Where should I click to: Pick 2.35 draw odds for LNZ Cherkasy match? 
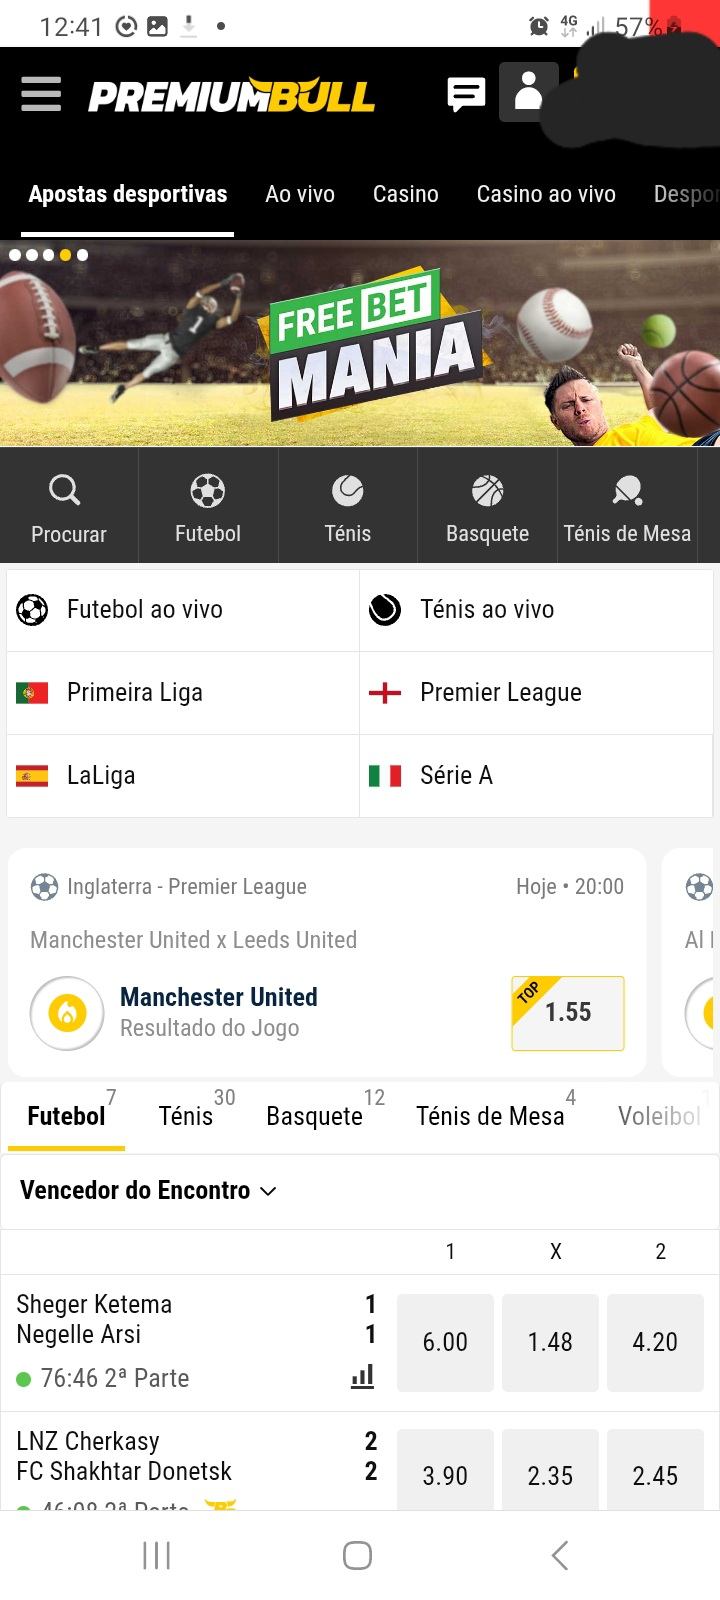(x=550, y=1474)
